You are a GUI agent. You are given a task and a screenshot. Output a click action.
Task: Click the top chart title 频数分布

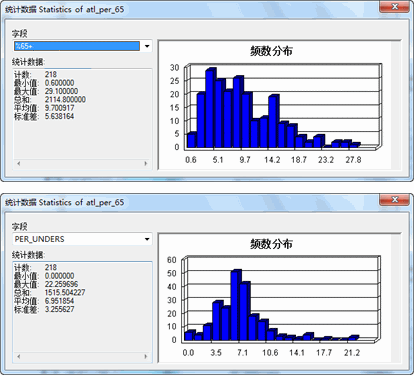tap(271, 51)
